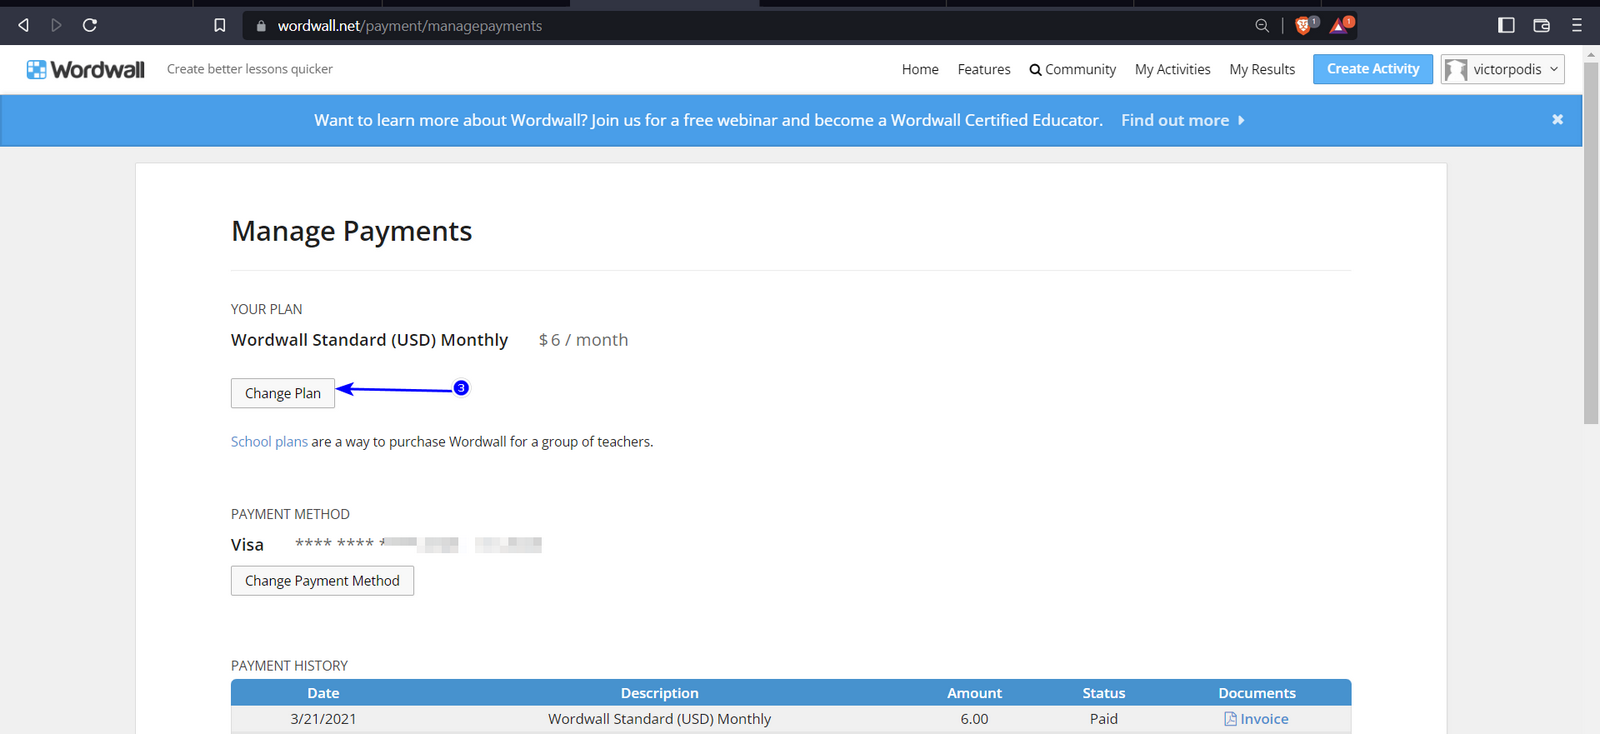This screenshot has width=1600, height=734.
Task: Open the zoom magnifier icon in address bar
Action: [x=1262, y=26]
